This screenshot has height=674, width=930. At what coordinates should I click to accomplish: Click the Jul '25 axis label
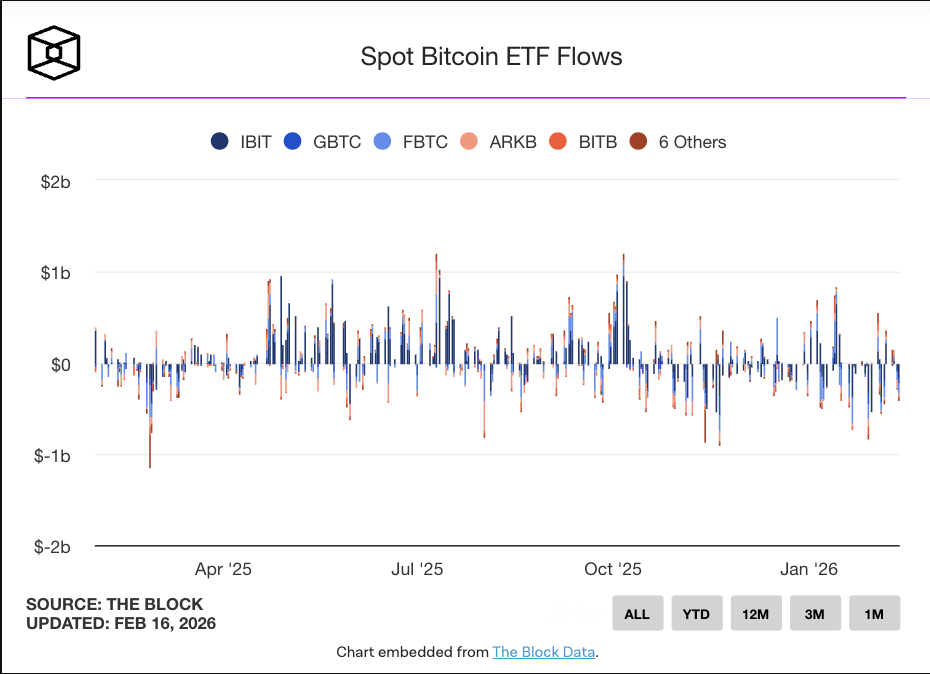click(417, 569)
